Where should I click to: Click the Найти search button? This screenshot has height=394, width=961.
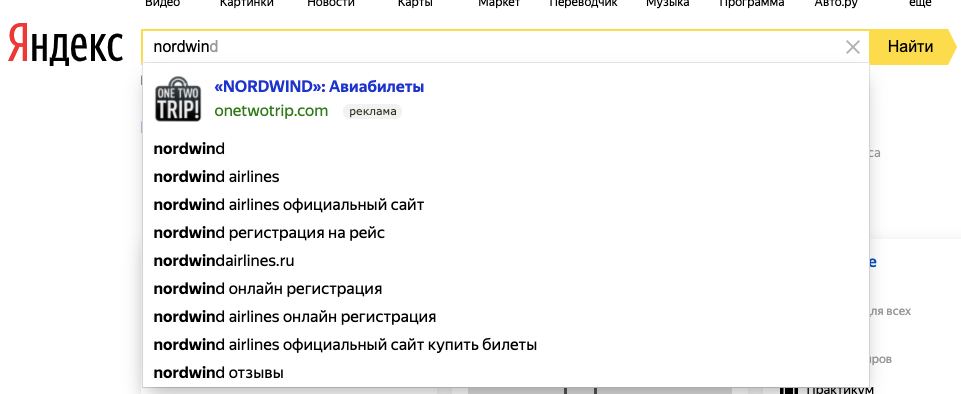[912, 47]
